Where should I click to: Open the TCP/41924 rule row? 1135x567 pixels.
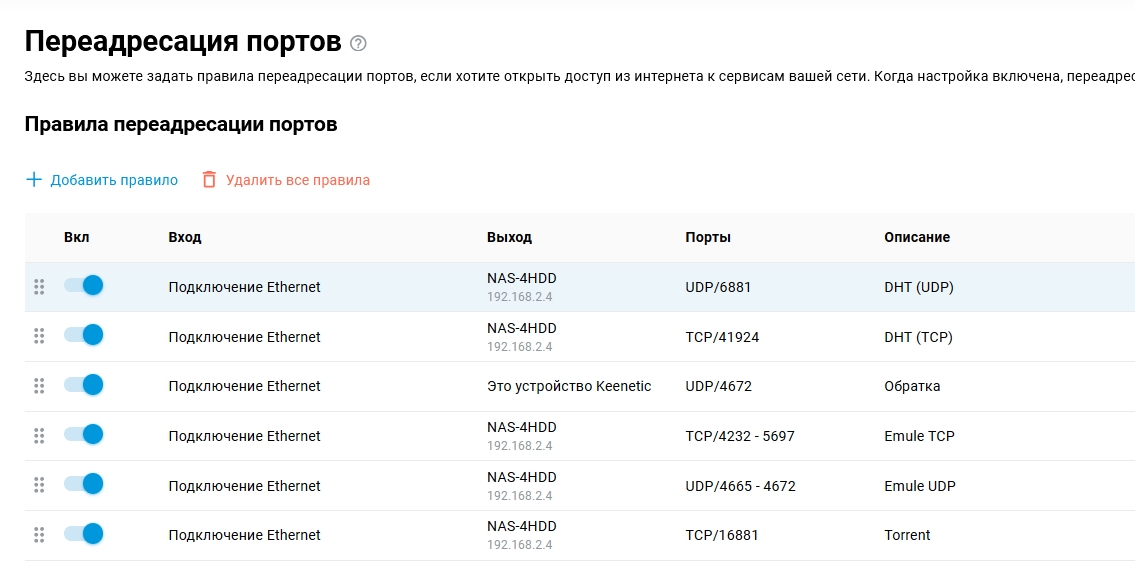click(722, 337)
